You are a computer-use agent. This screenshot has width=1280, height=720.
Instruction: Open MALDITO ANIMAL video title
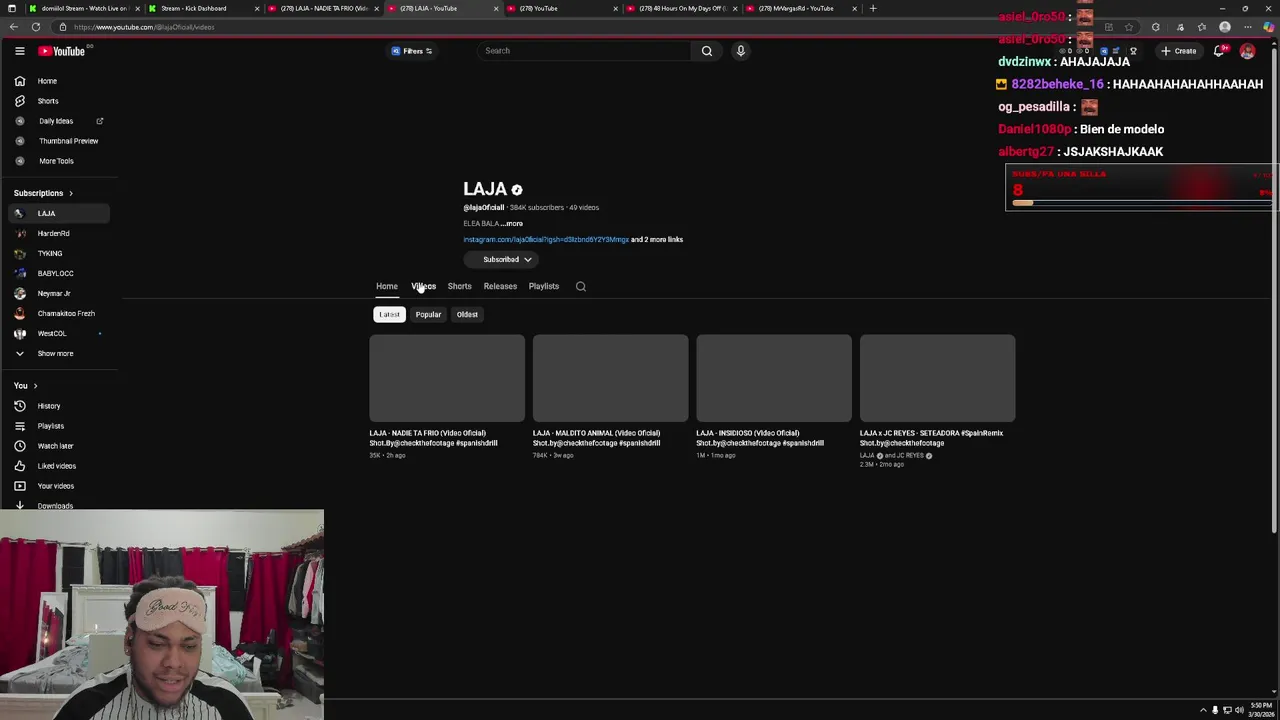pyautogui.click(x=596, y=438)
